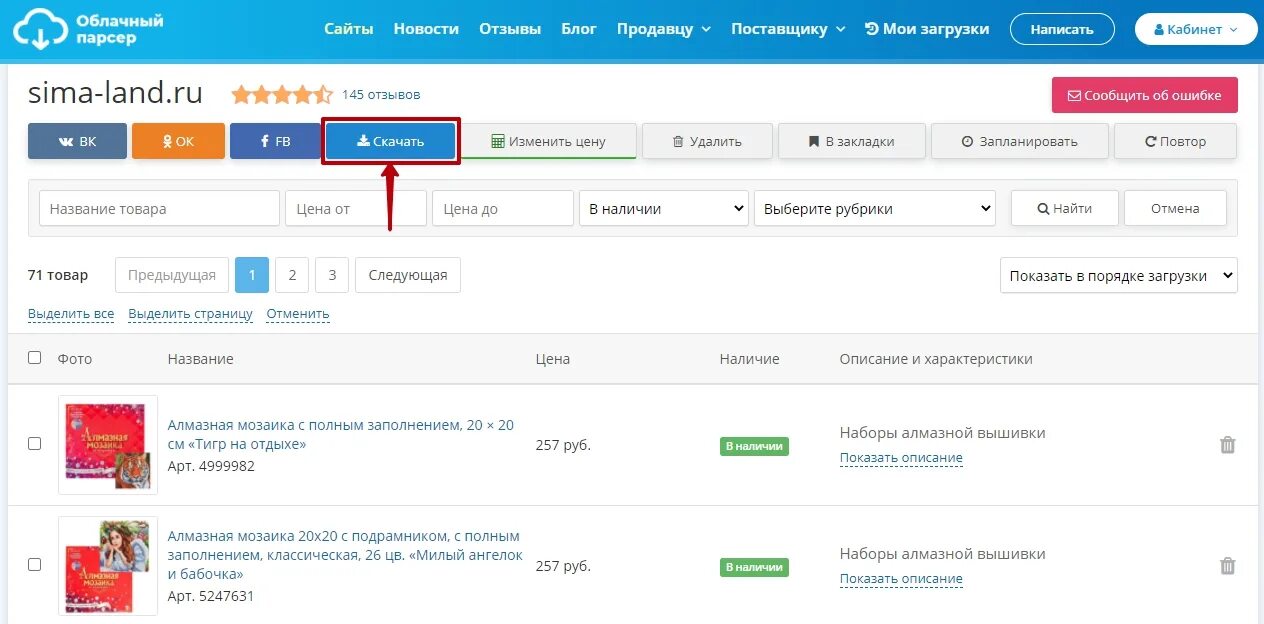This screenshot has height=624, width=1264.
Task: Click the 71 товар count text
Action: point(58,275)
